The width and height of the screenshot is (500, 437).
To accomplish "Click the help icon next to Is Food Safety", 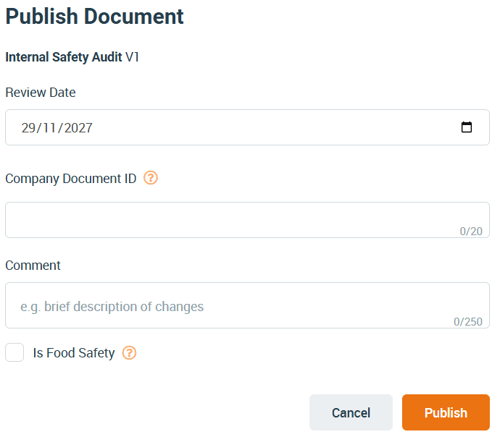I will pyautogui.click(x=129, y=353).
